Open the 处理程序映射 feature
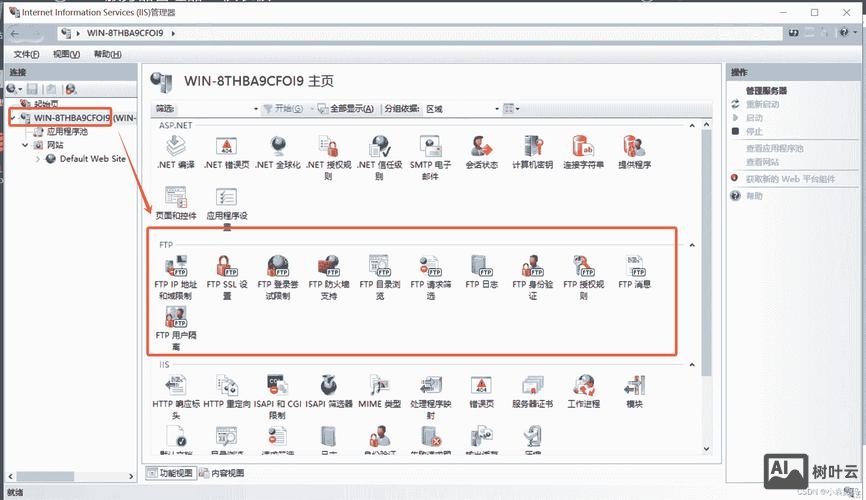 430,397
